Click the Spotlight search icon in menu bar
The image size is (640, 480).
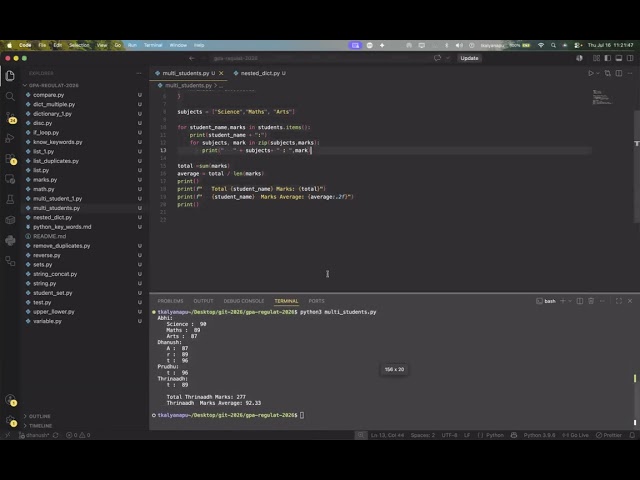[553, 45]
